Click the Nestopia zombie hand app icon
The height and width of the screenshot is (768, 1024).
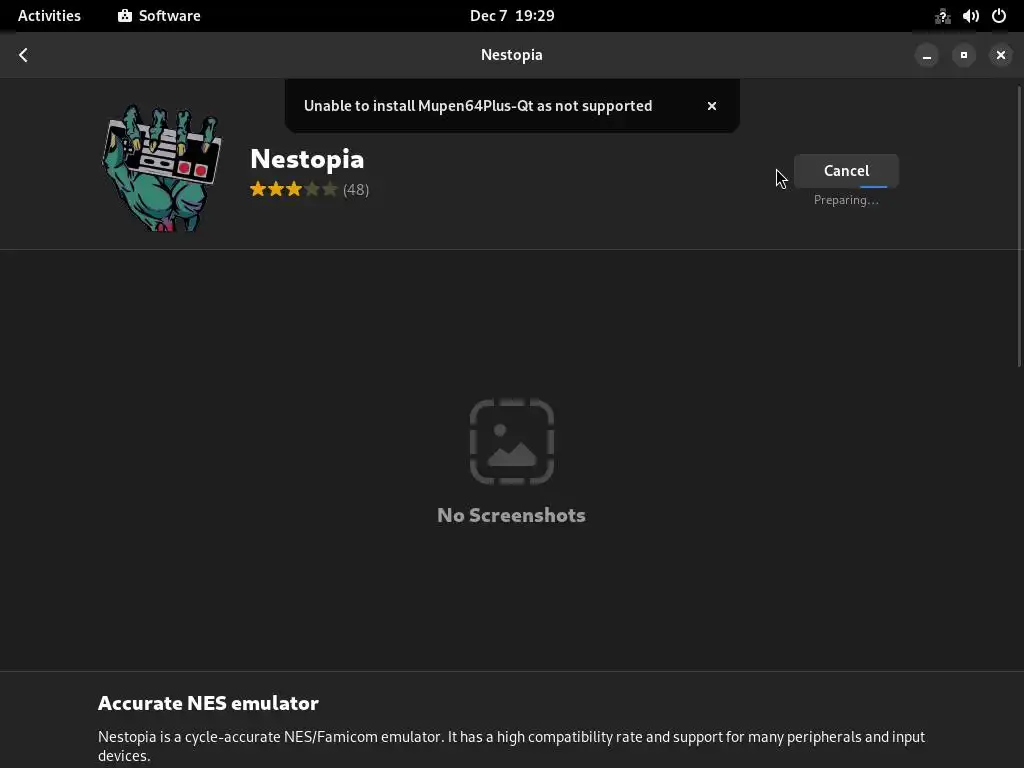tap(162, 168)
